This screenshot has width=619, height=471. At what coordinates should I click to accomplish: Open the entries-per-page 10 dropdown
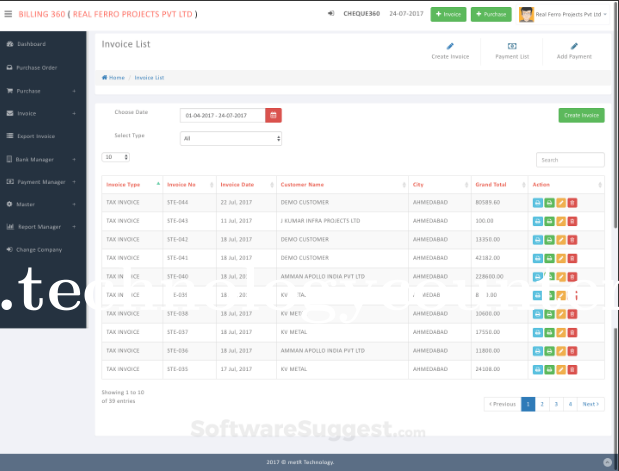click(x=115, y=157)
